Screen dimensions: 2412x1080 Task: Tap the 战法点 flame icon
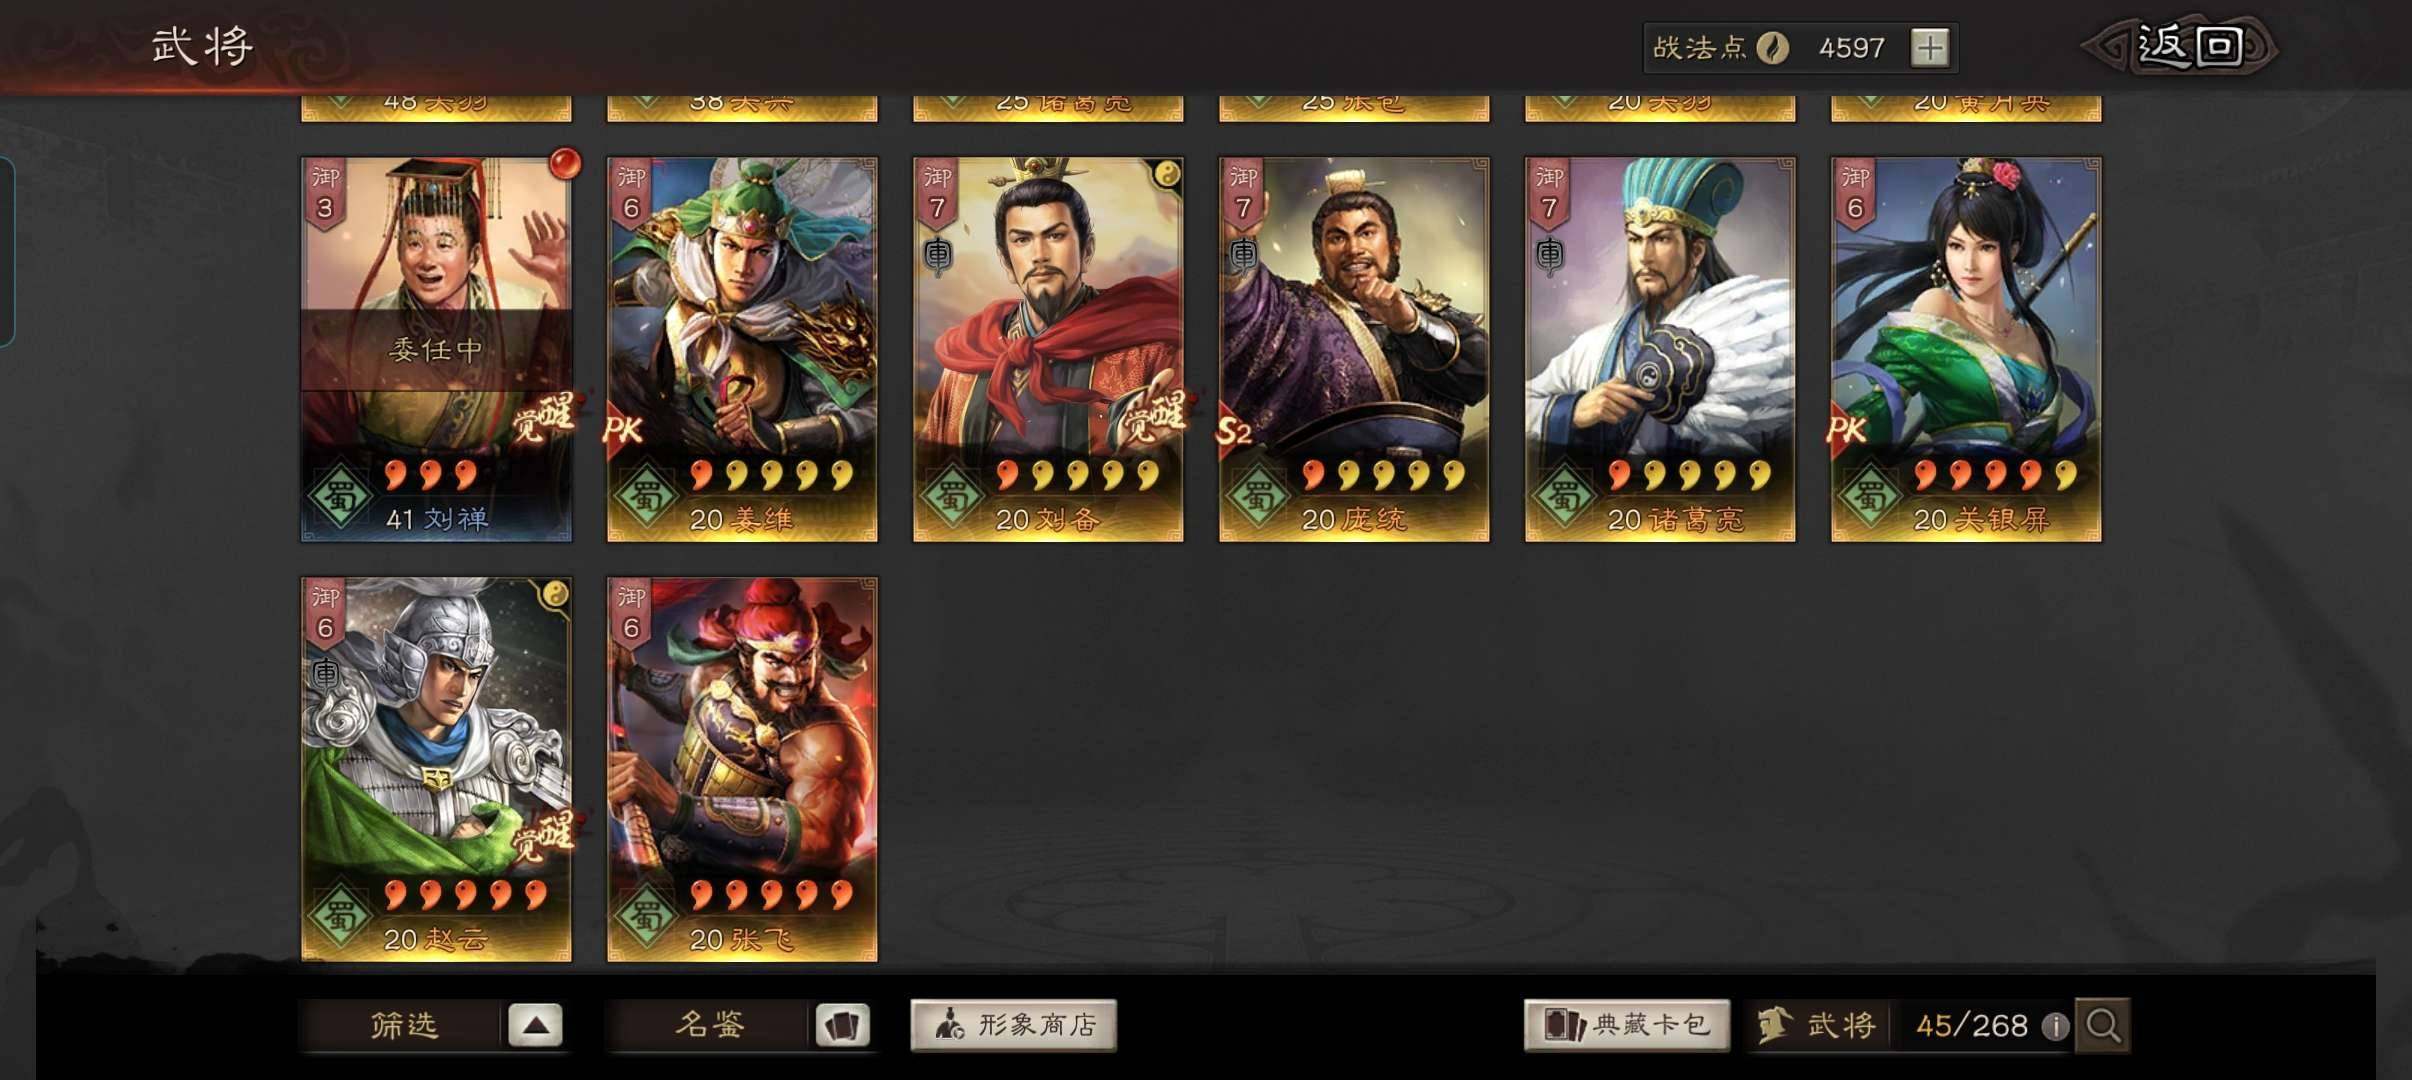tap(1772, 47)
